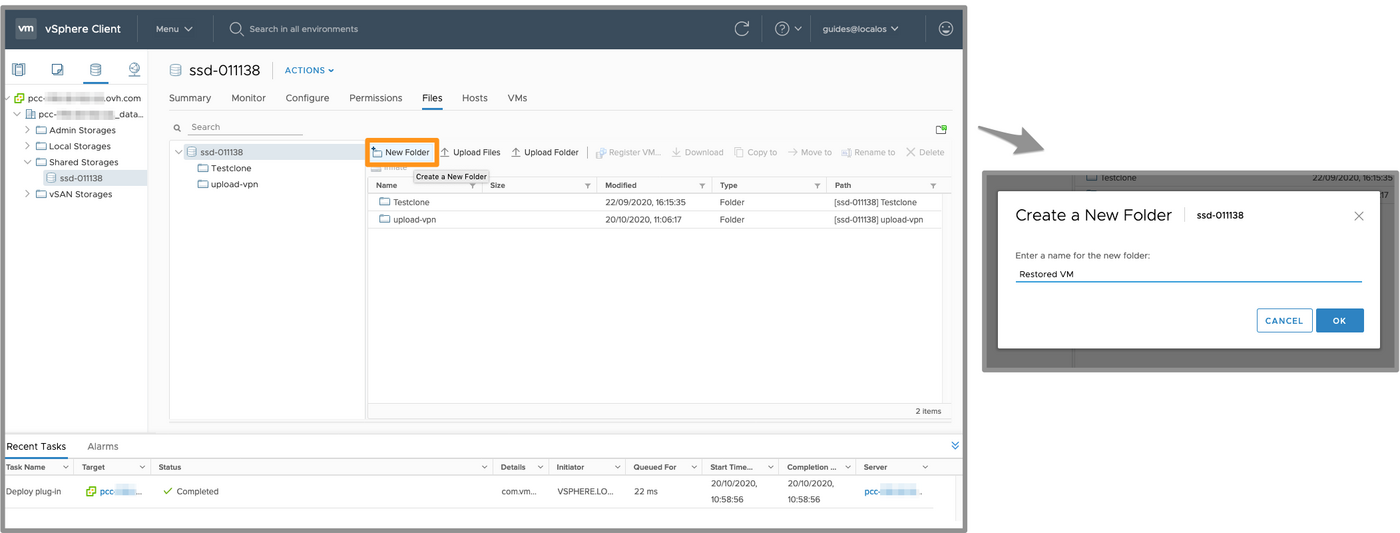
Task: Open the help question mark icon
Action: pos(782,29)
